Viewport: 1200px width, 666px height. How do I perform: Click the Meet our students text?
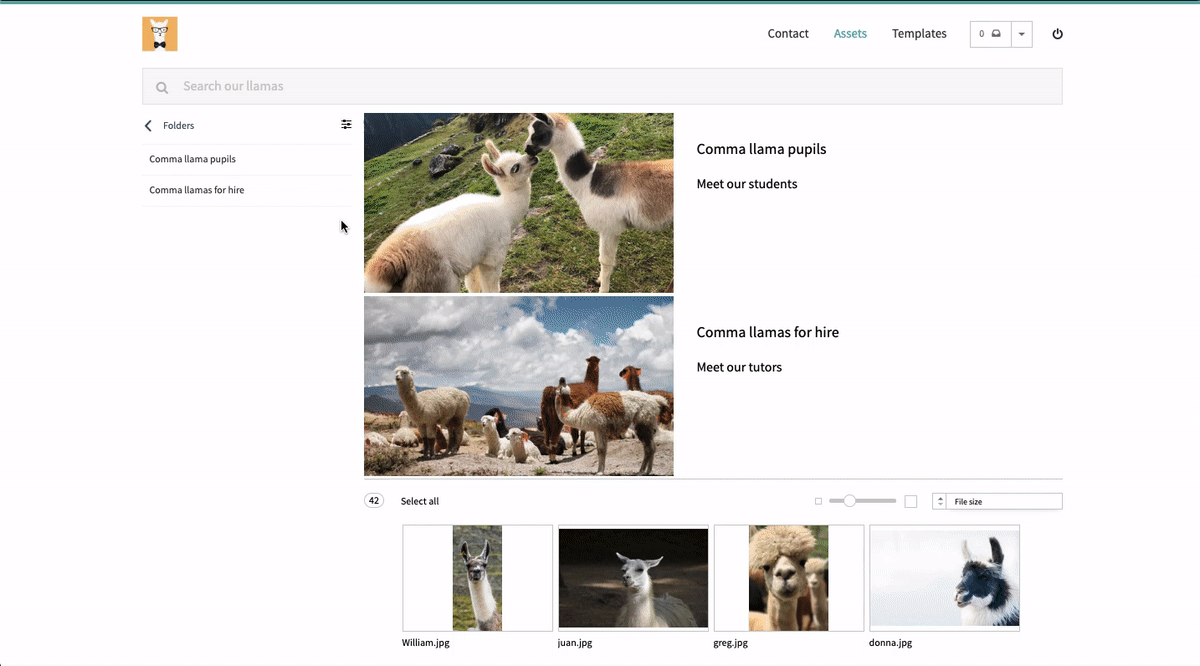(747, 184)
